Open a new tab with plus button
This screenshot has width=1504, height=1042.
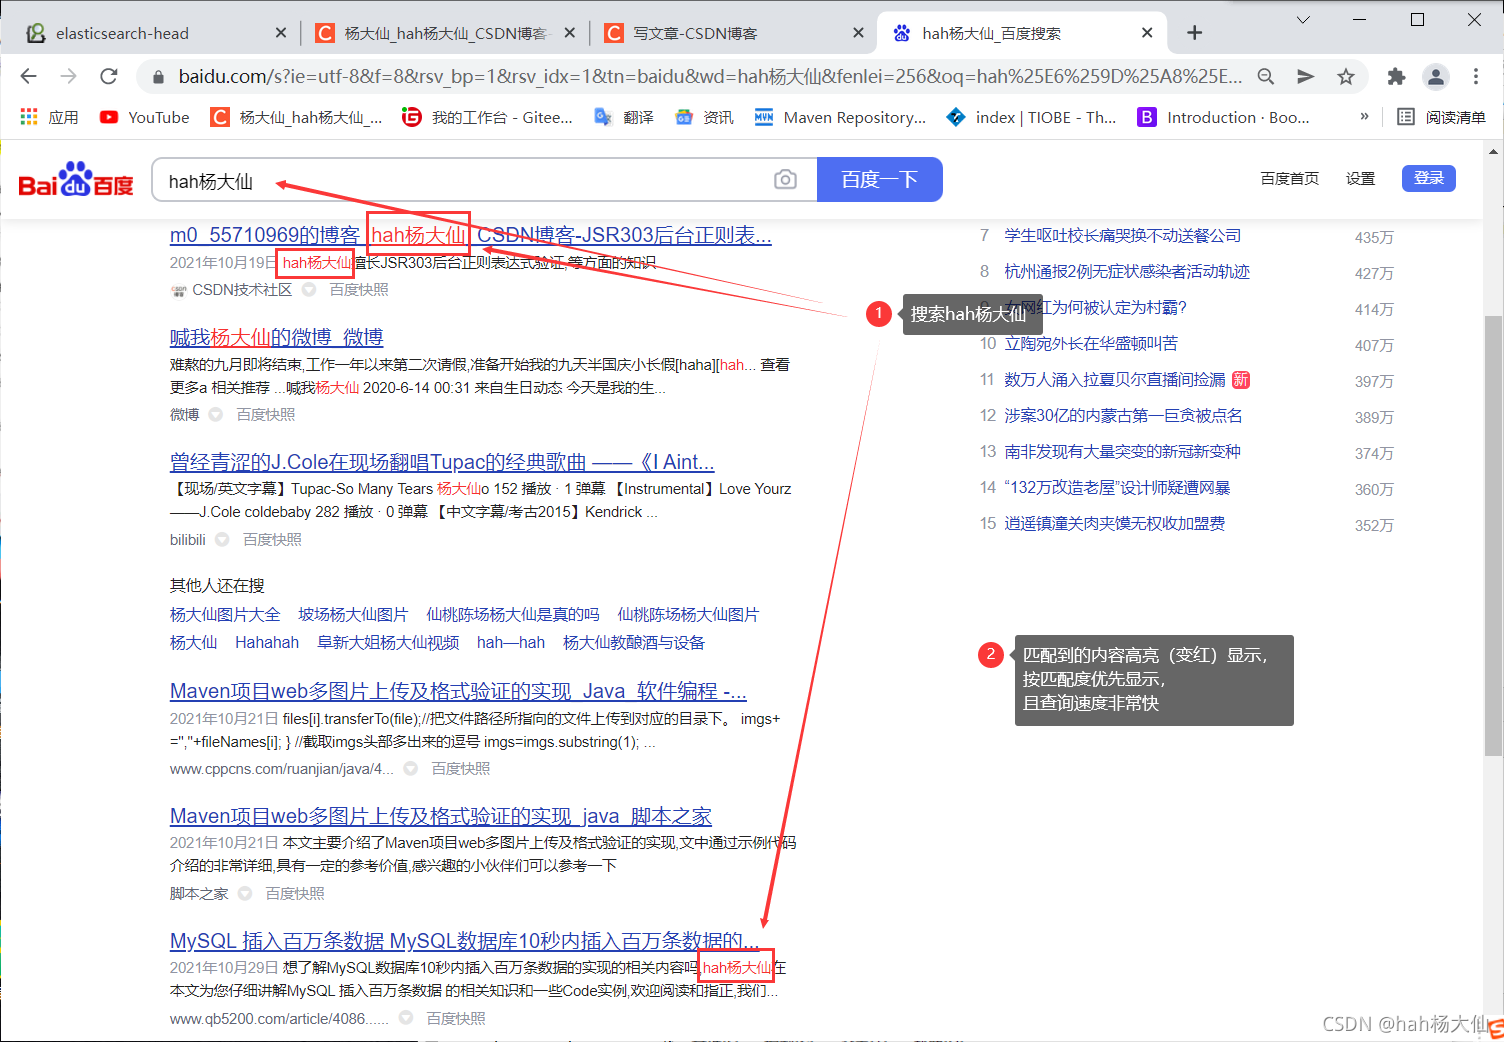[x=1194, y=33]
